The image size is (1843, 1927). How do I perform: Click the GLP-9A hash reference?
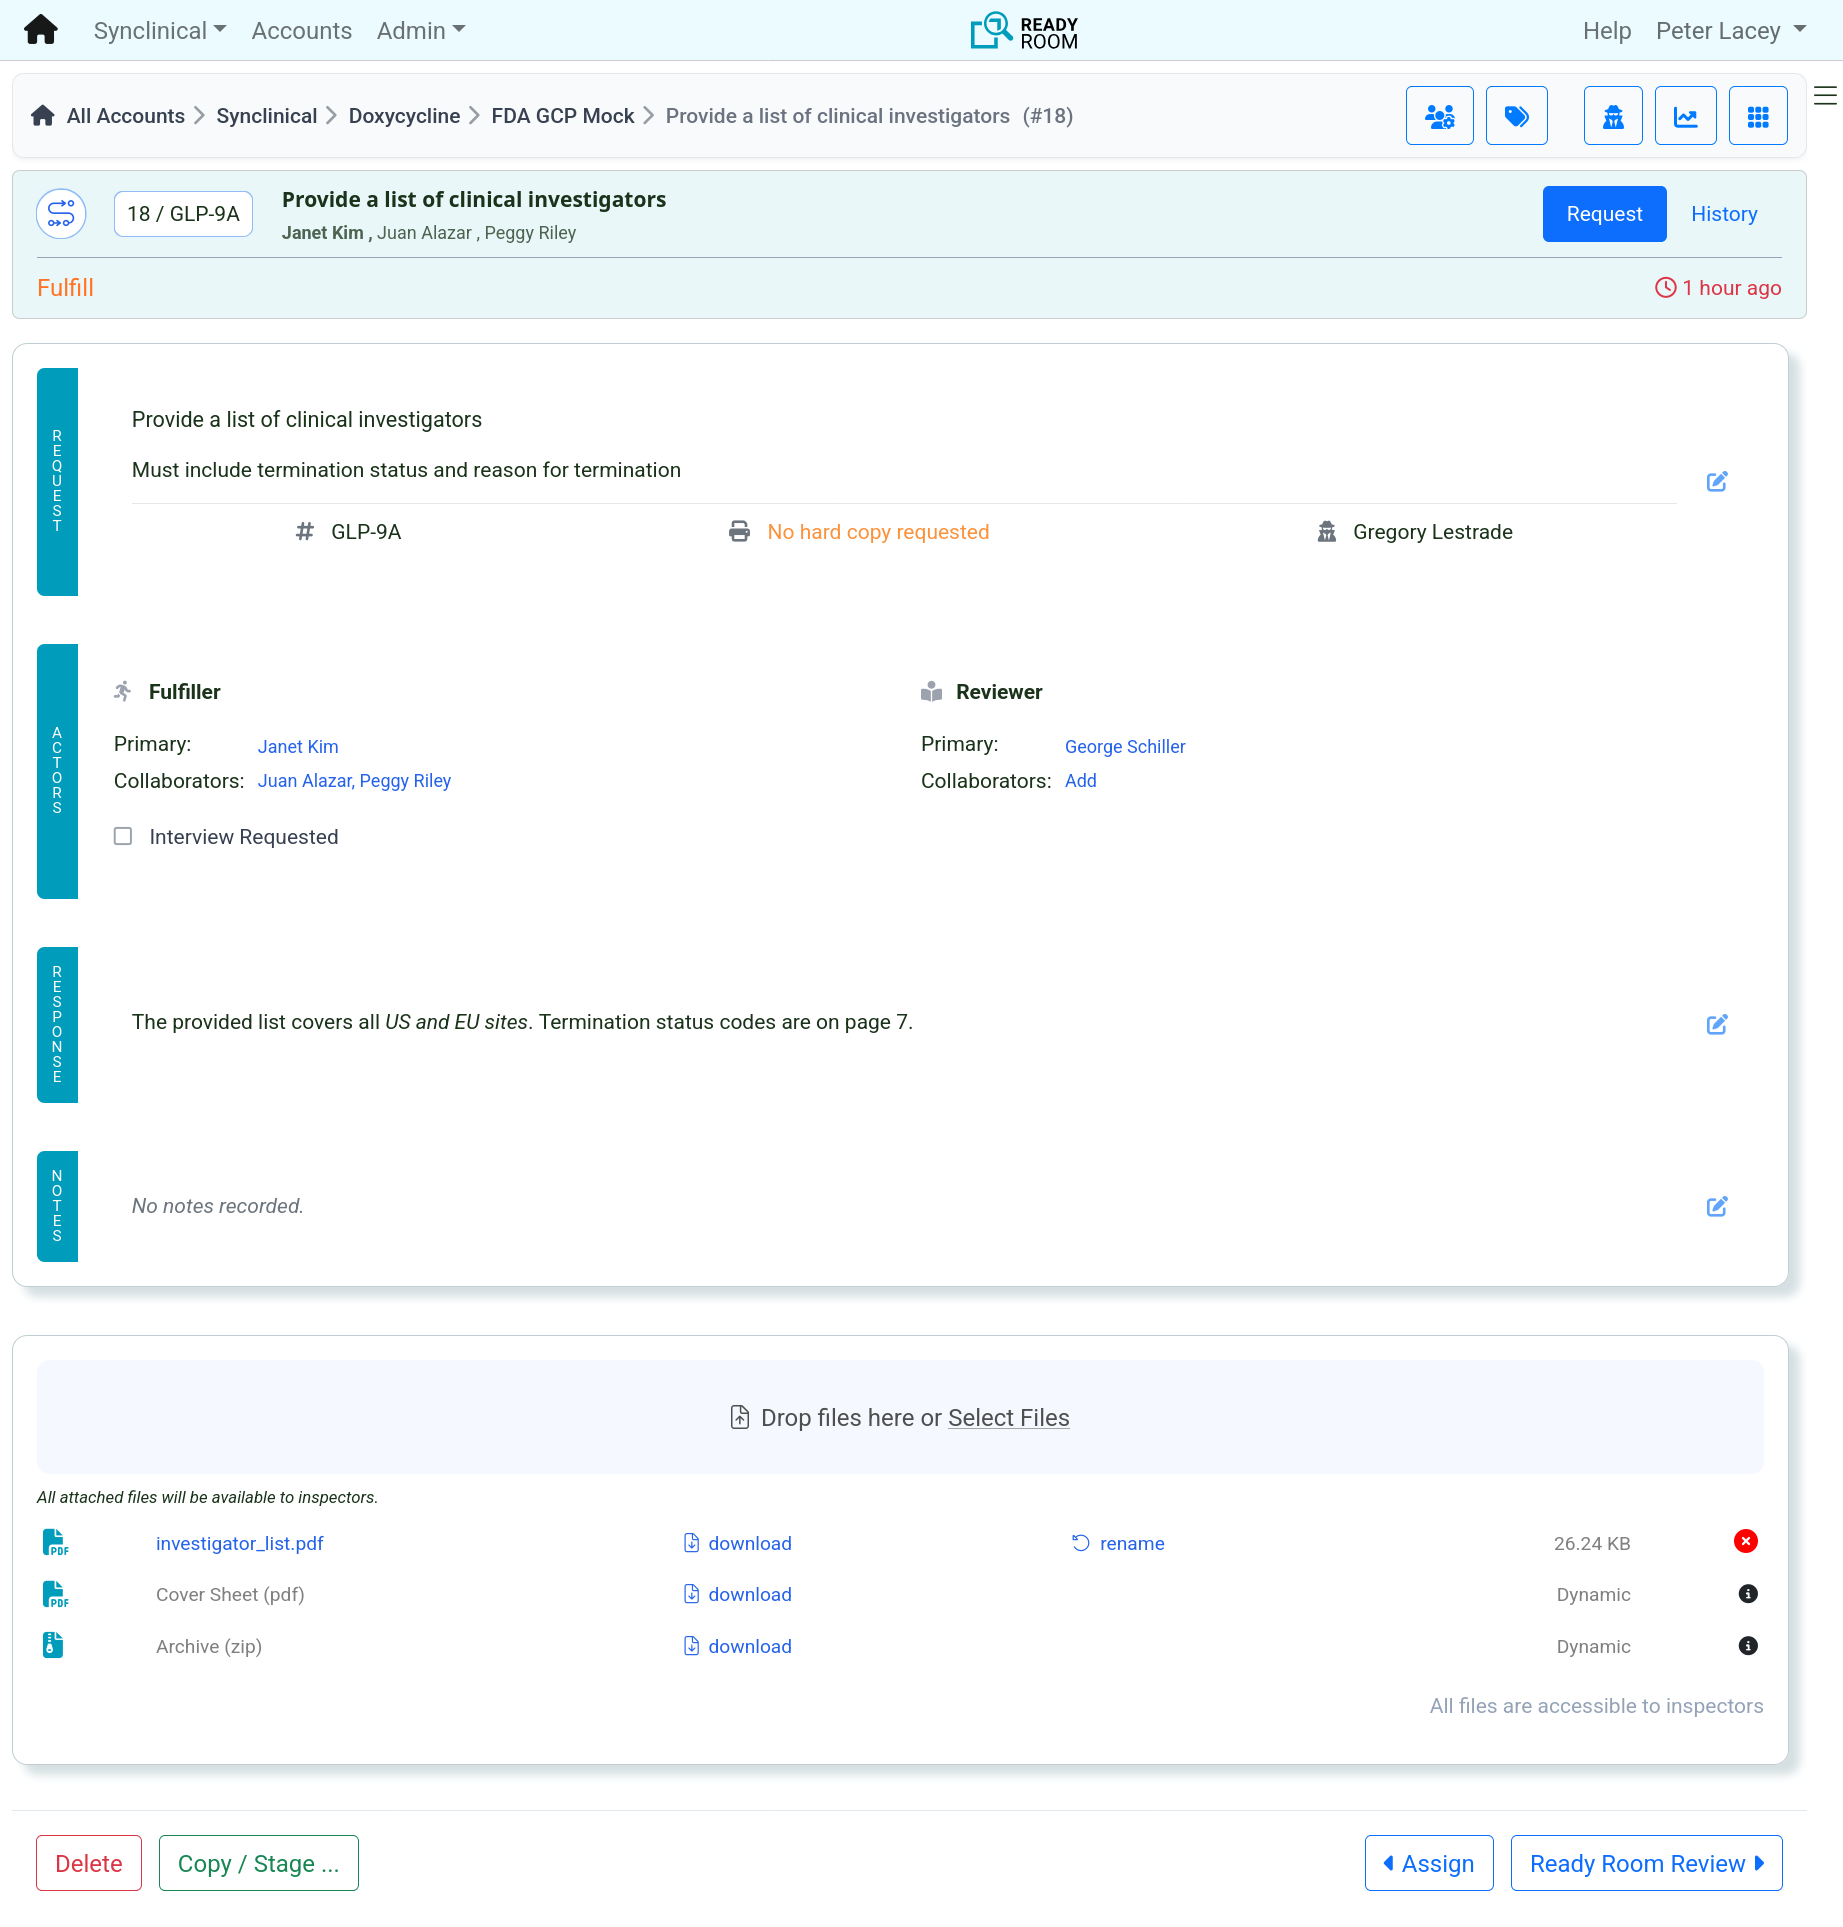[x=349, y=532]
